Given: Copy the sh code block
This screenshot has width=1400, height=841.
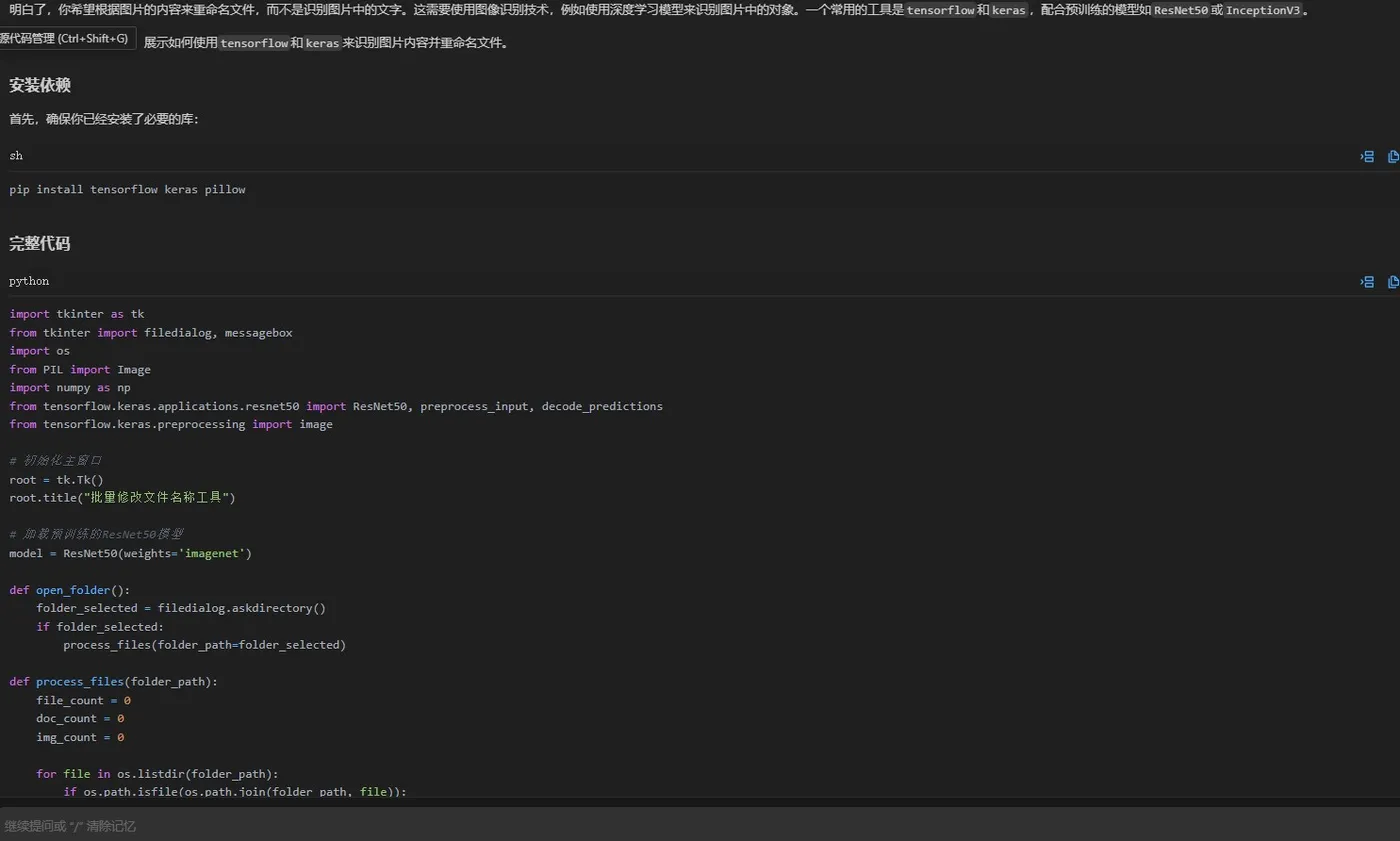Looking at the screenshot, I should 1393,156.
